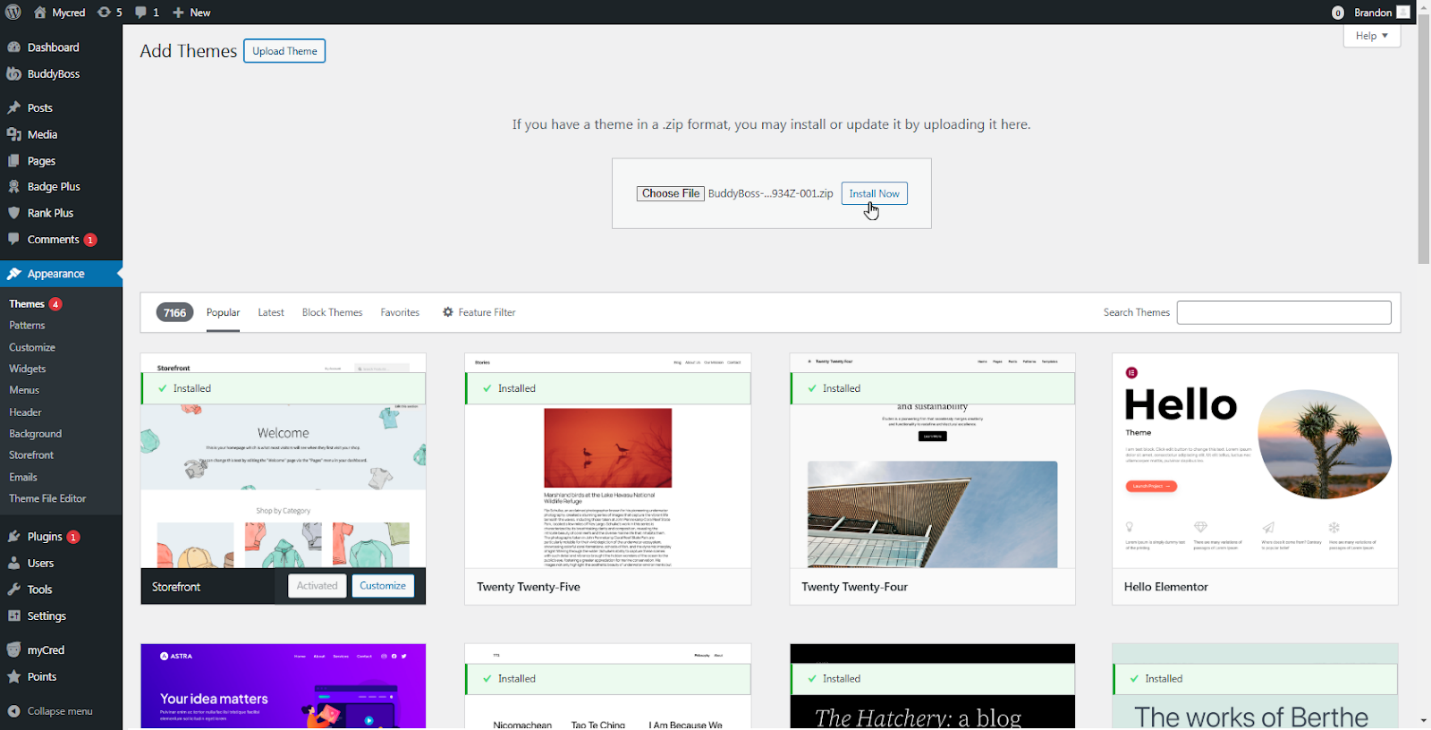Expand the Help dropdown
The image size is (1431, 730).
coord(1372,36)
